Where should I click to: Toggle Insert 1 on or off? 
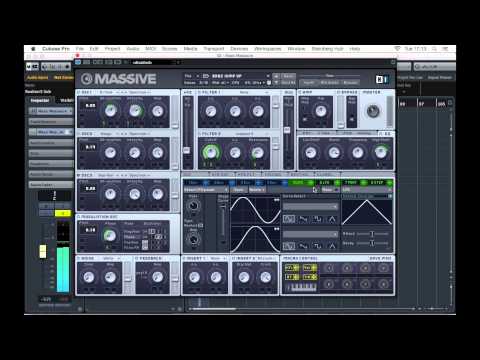click(x=184, y=258)
